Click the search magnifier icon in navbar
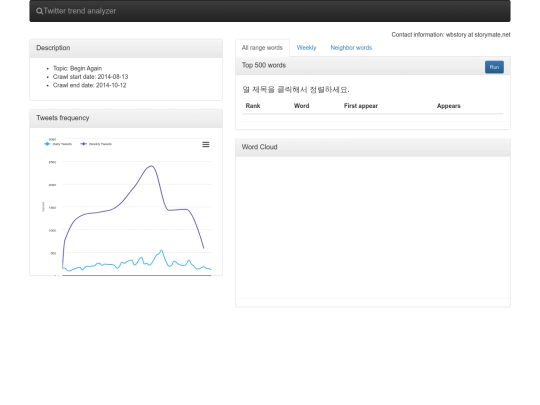Screen dimensions: 540x405 click(x=39, y=11)
